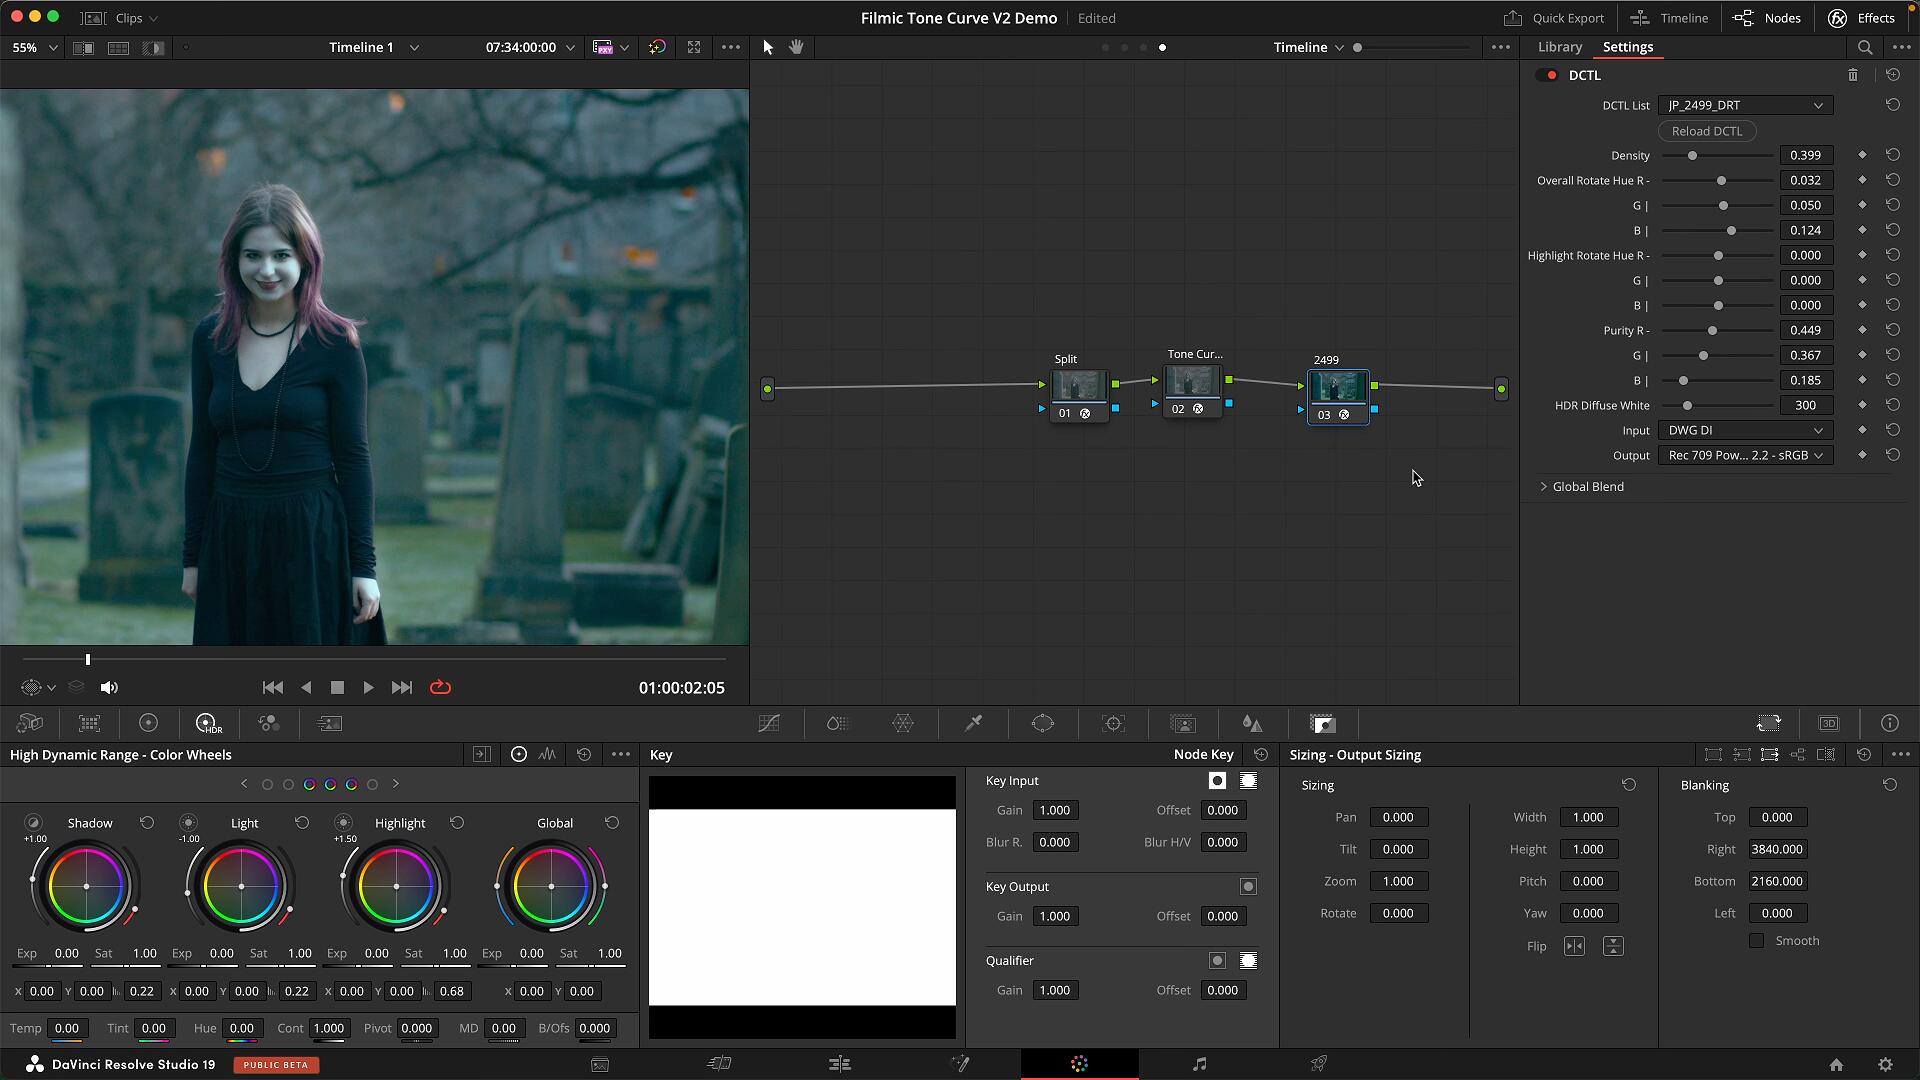Open the Tracker palette icon
Screen dimensions: 1920x1080
coord(1113,723)
